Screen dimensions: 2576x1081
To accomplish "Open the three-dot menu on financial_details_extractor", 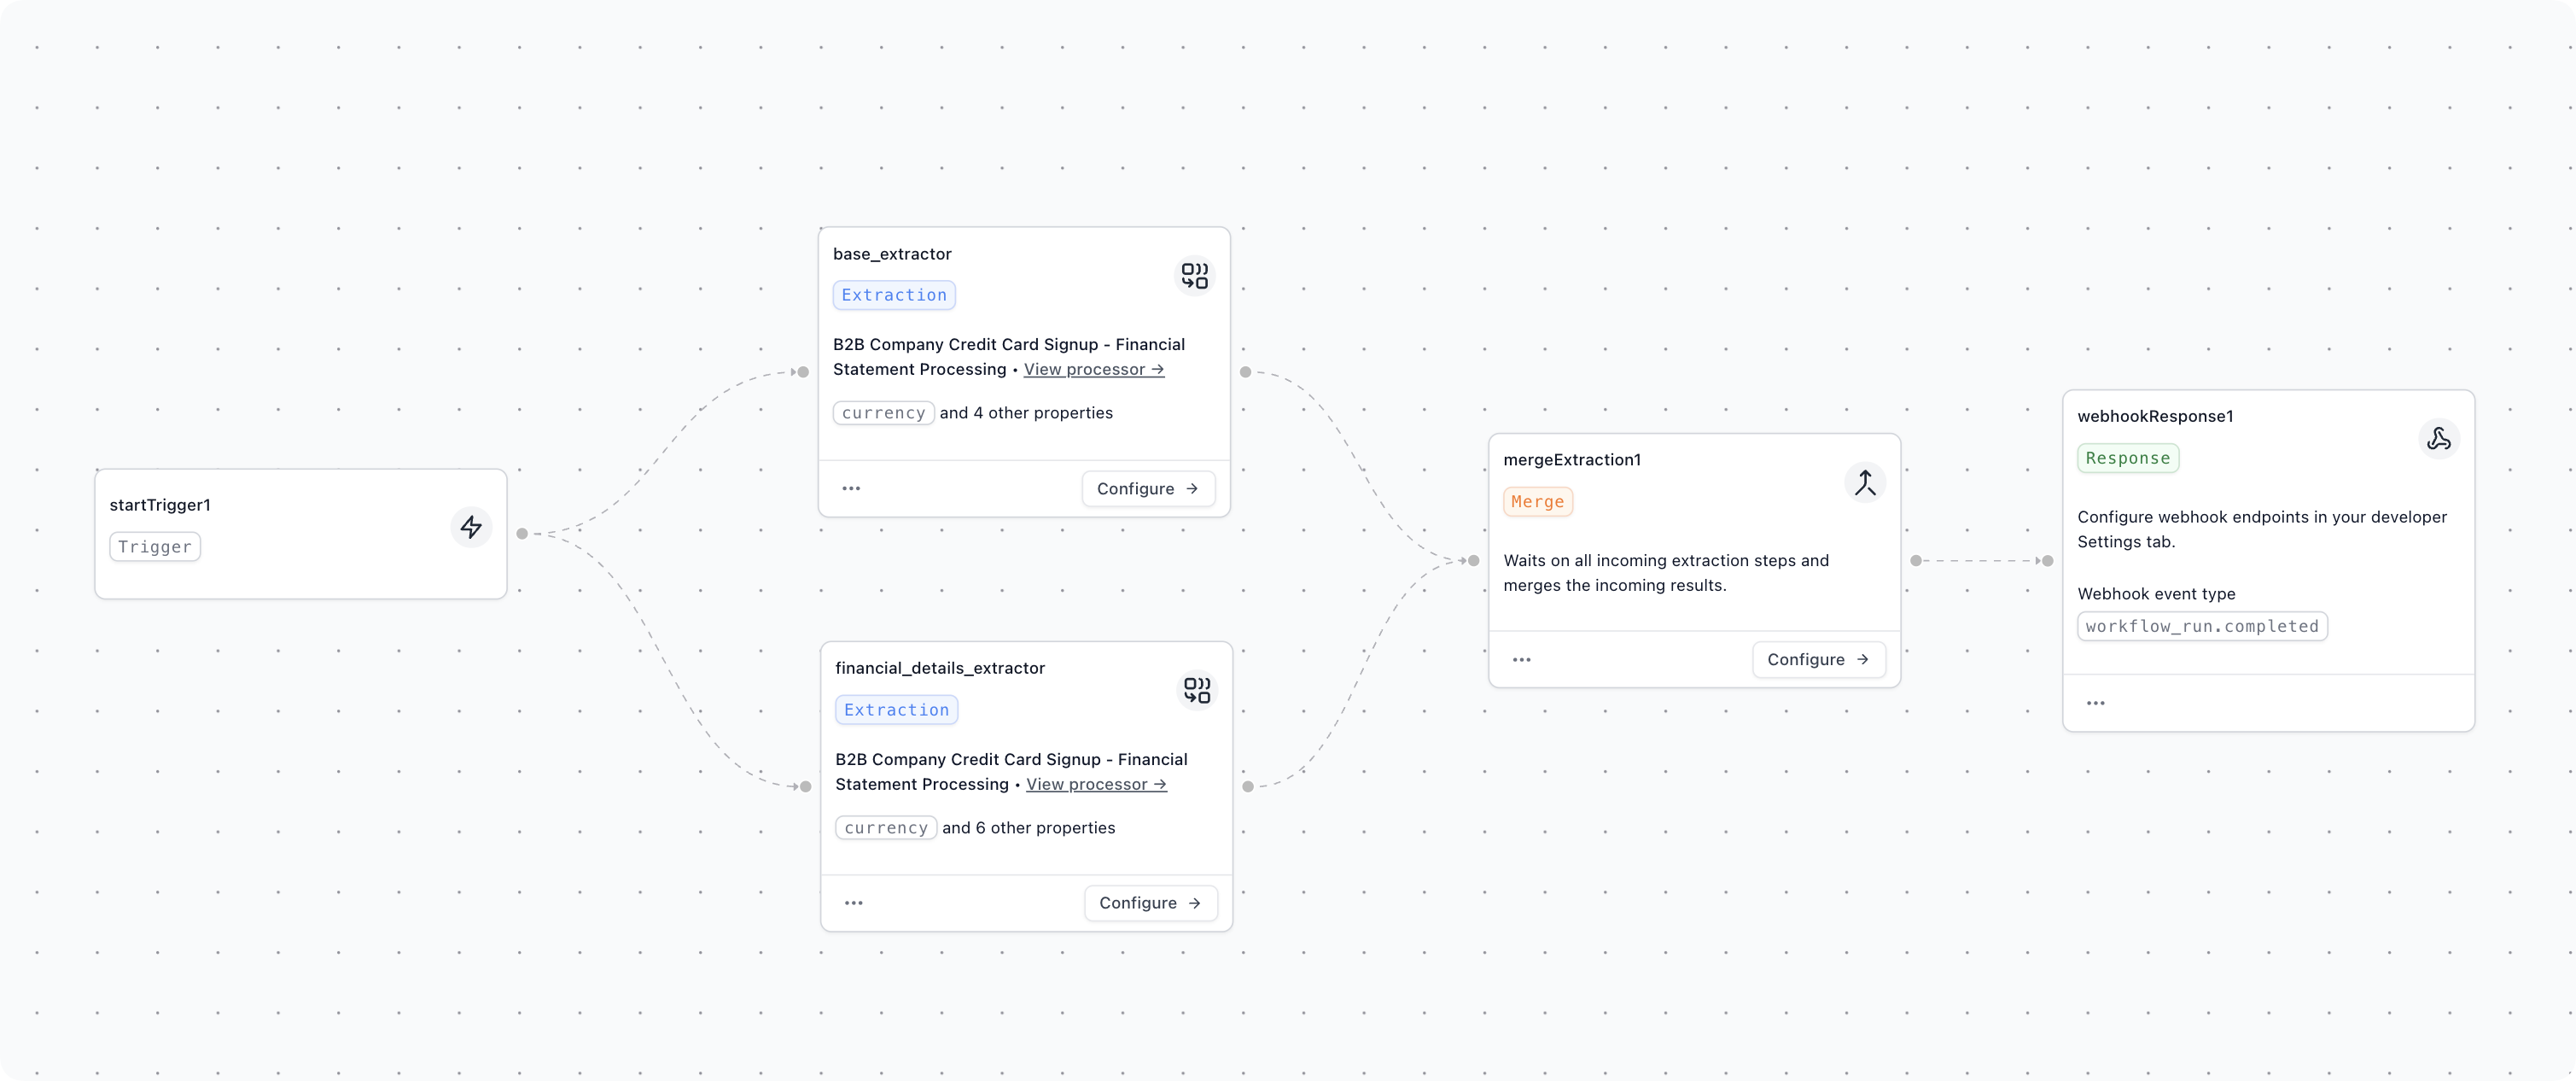I will [x=853, y=903].
